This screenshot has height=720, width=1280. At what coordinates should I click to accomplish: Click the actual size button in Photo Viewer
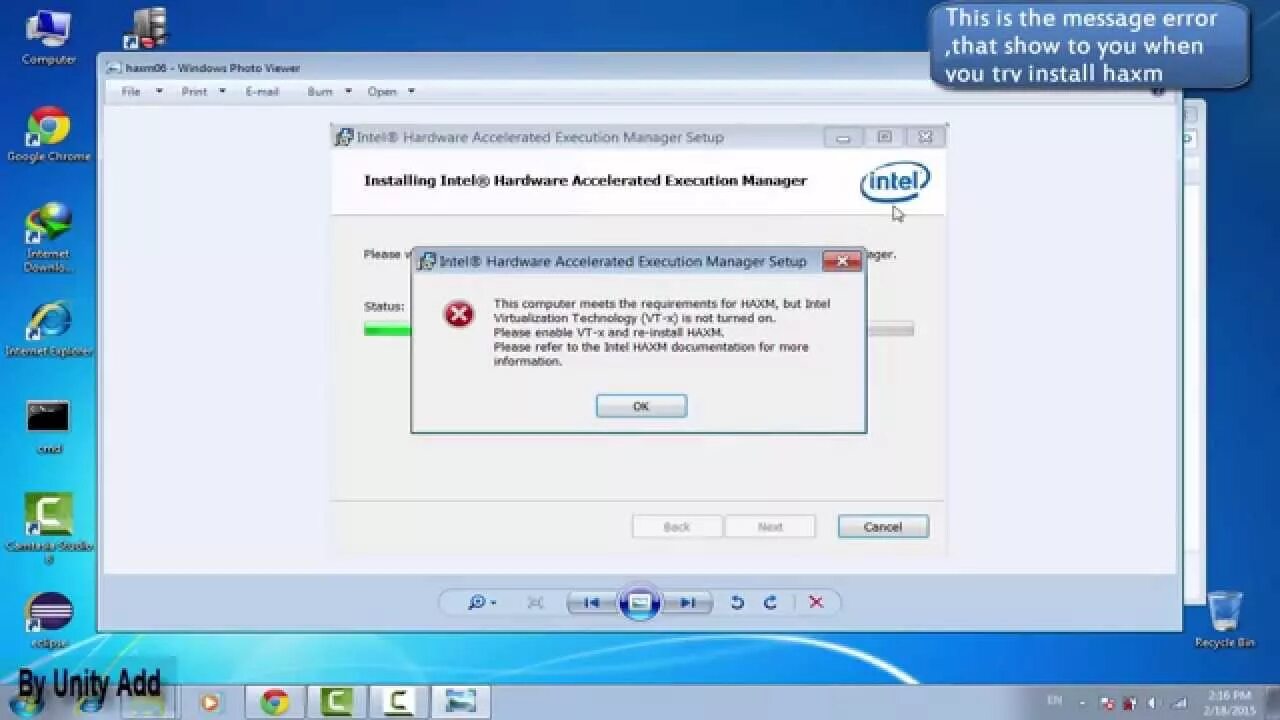click(535, 602)
